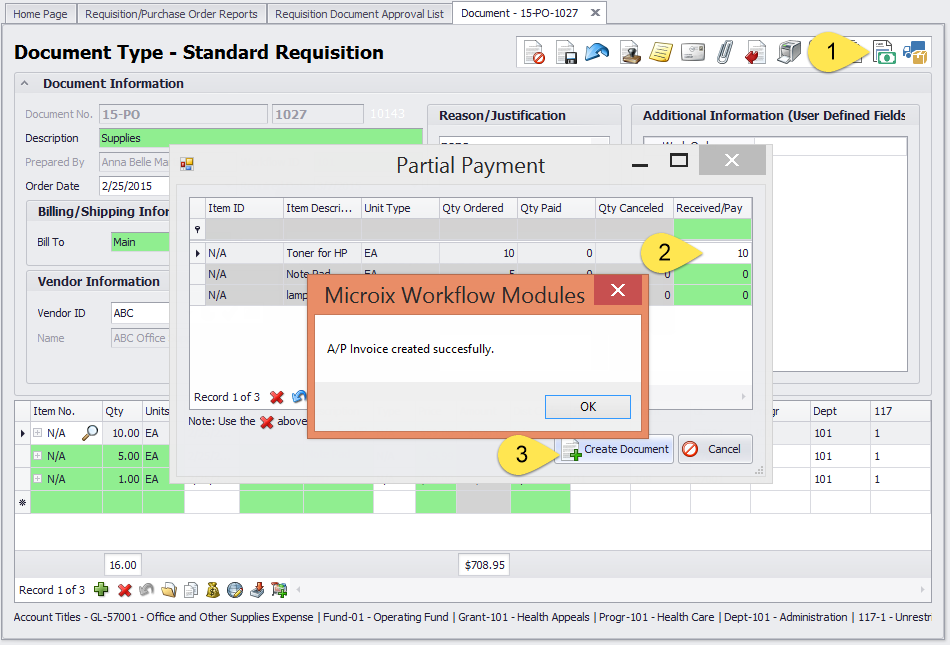The height and width of the screenshot is (645, 950).
Task: Click Received/Pay cell for Toner for HP
Action: [x=713, y=253]
